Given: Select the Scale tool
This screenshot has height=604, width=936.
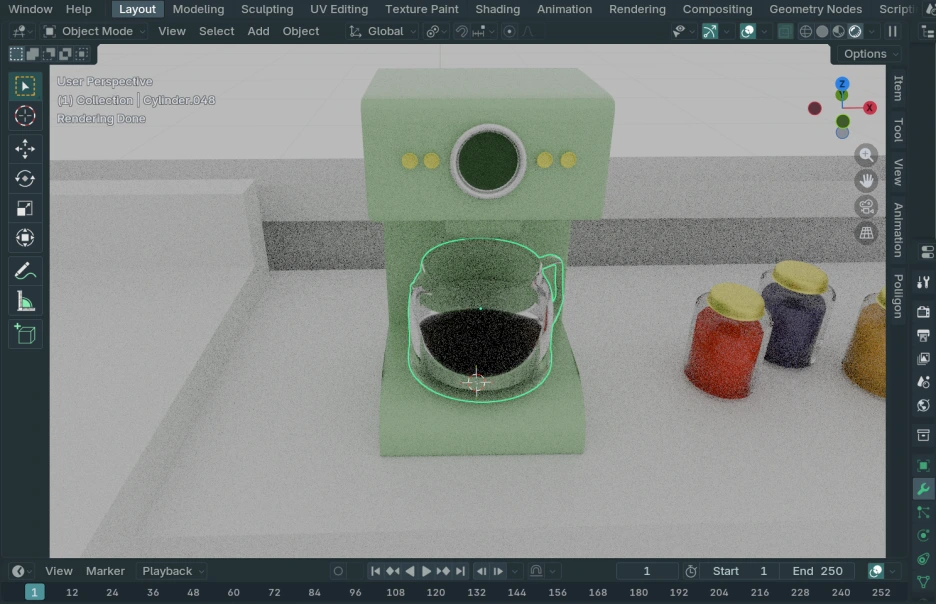Looking at the screenshot, I should 25,208.
